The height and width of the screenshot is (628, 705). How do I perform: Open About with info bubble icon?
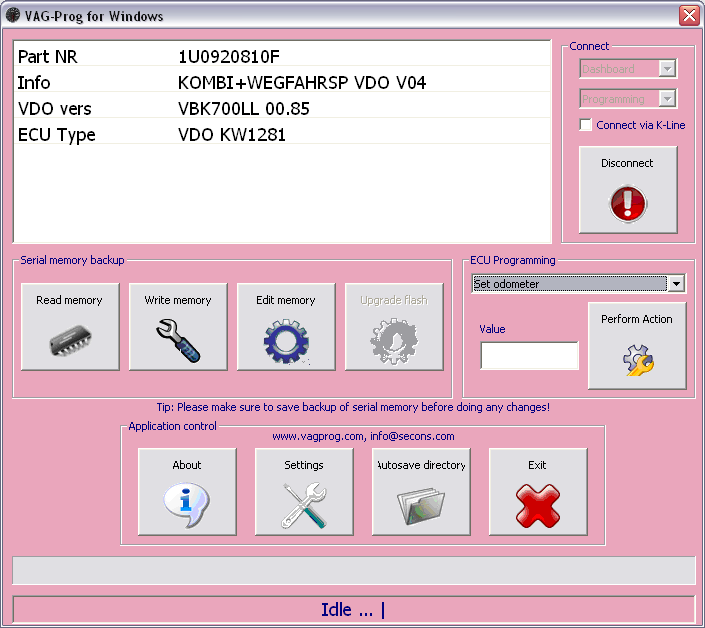coord(187,504)
